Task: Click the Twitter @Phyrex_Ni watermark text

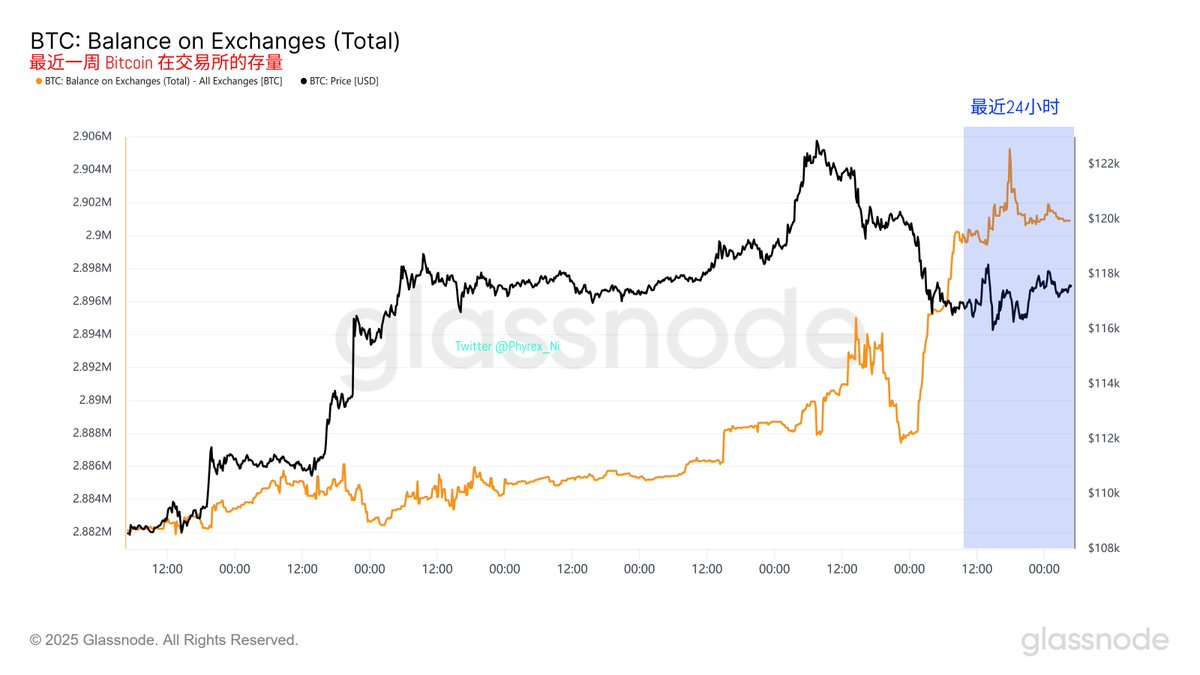Action: click(508, 346)
